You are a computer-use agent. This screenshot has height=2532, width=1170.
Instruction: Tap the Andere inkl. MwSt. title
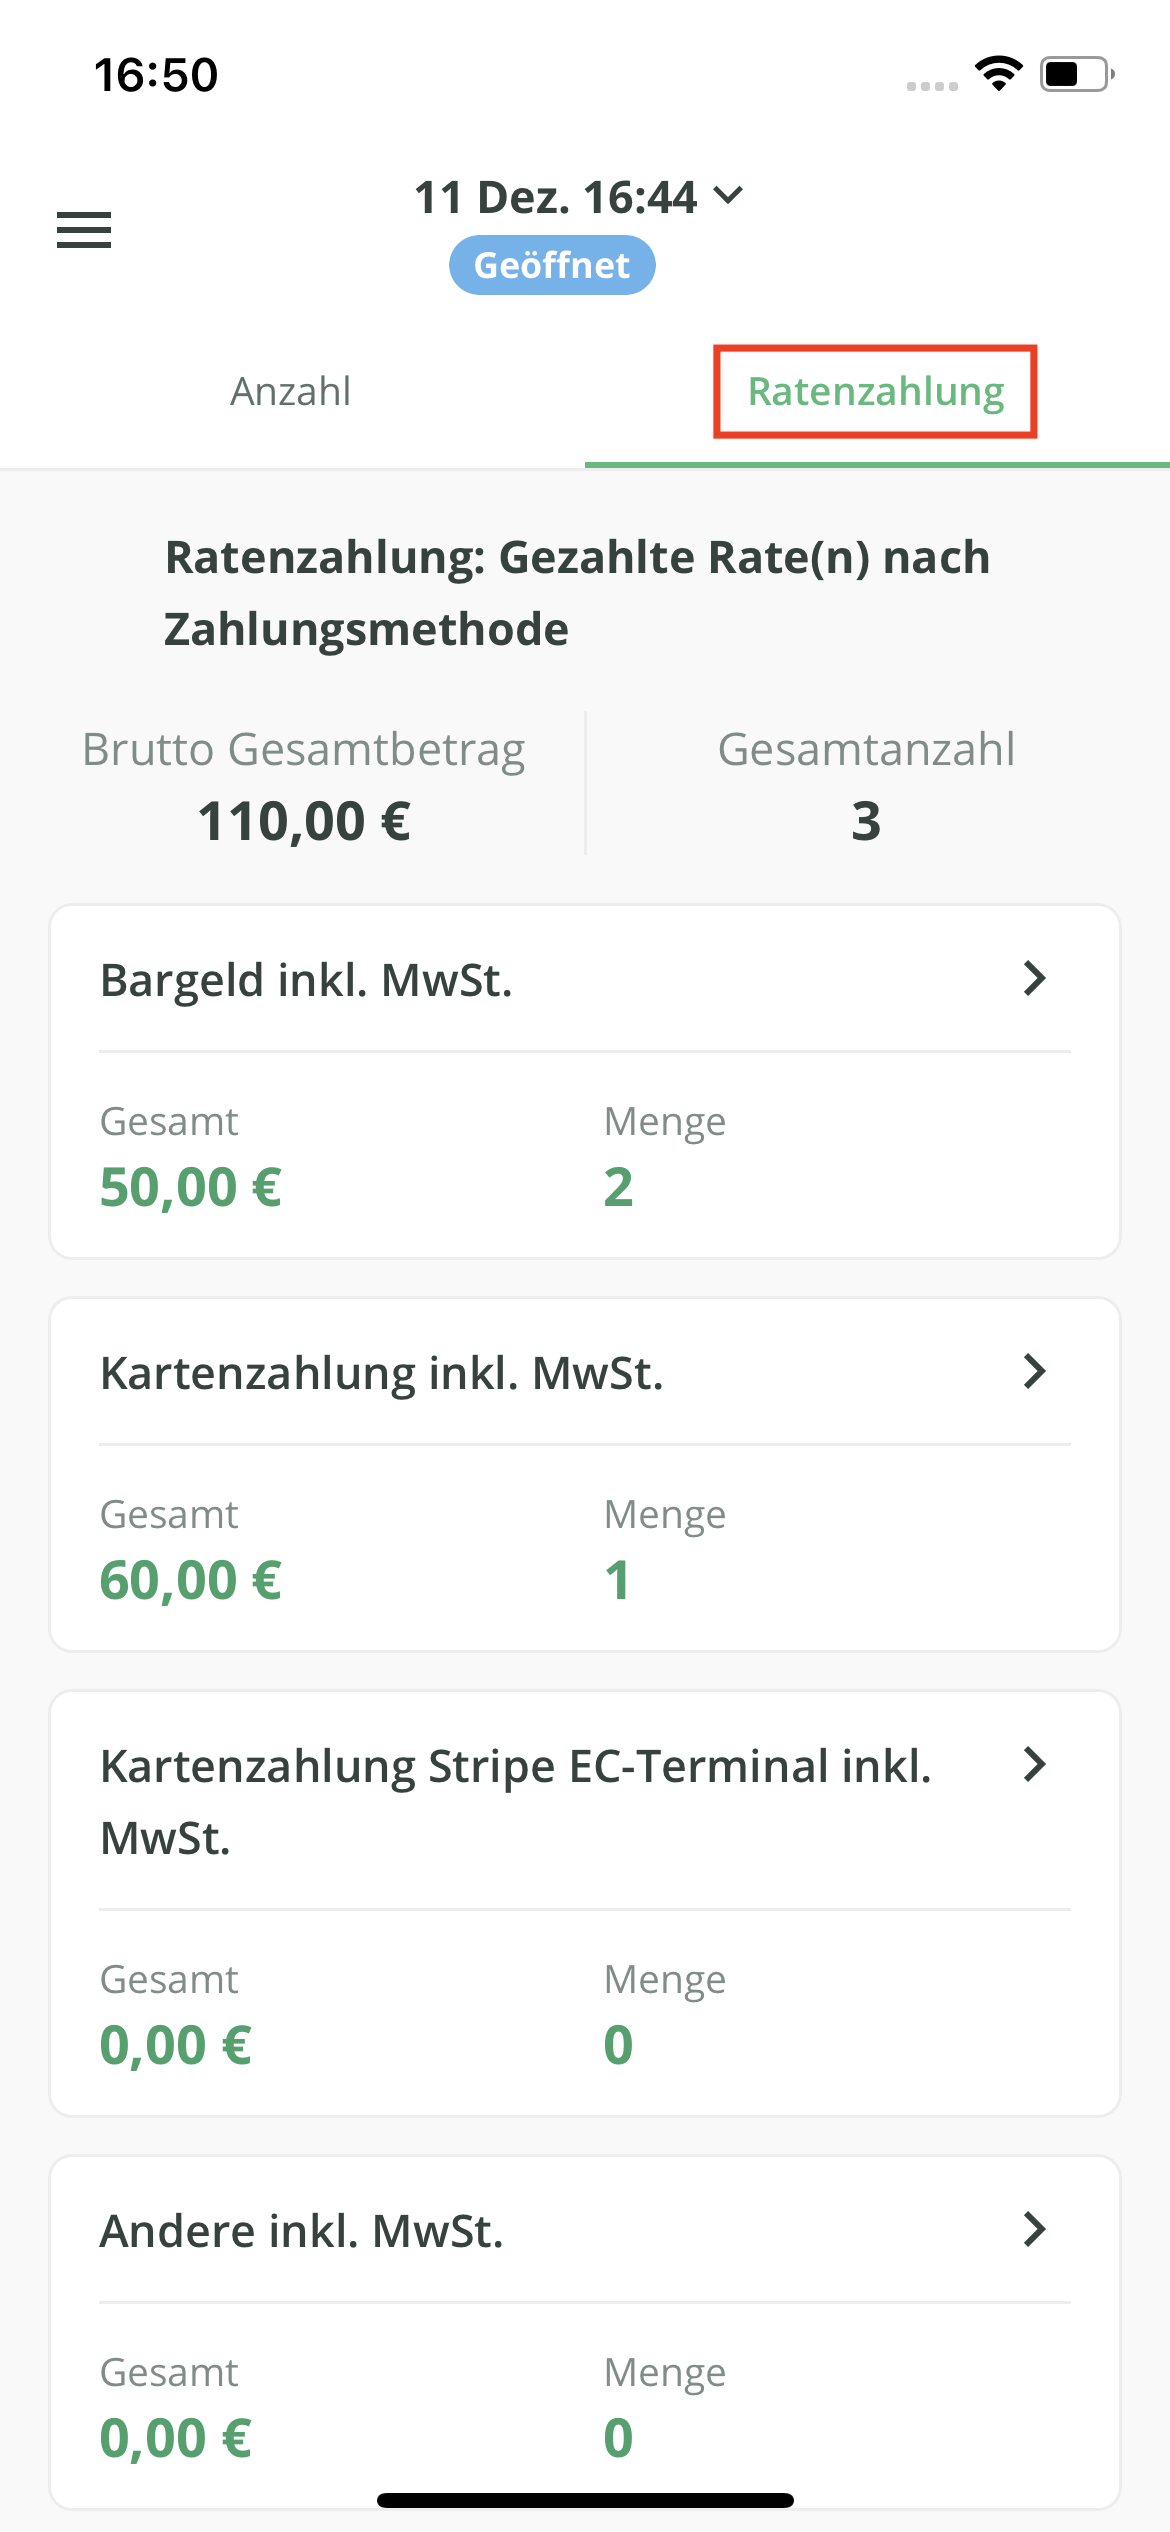[x=301, y=2231]
